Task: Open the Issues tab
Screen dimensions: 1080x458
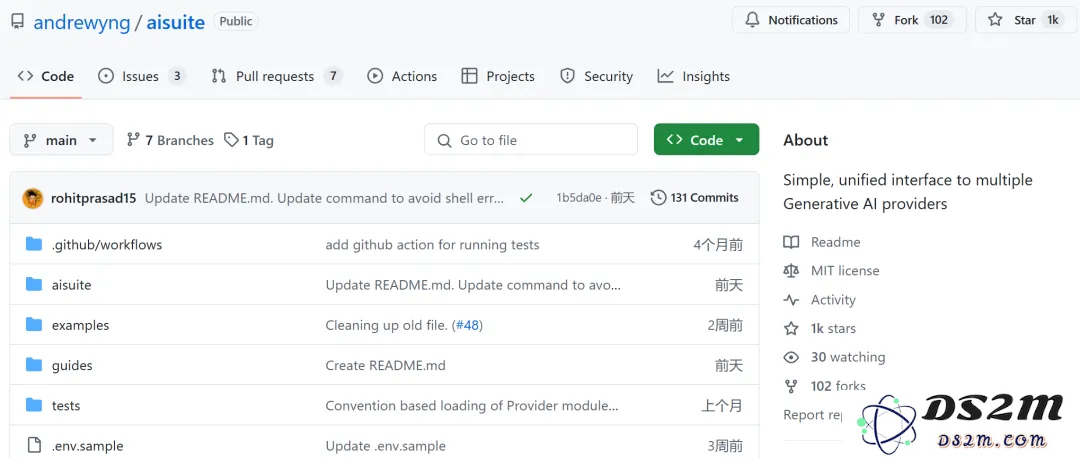Action: click(142, 76)
